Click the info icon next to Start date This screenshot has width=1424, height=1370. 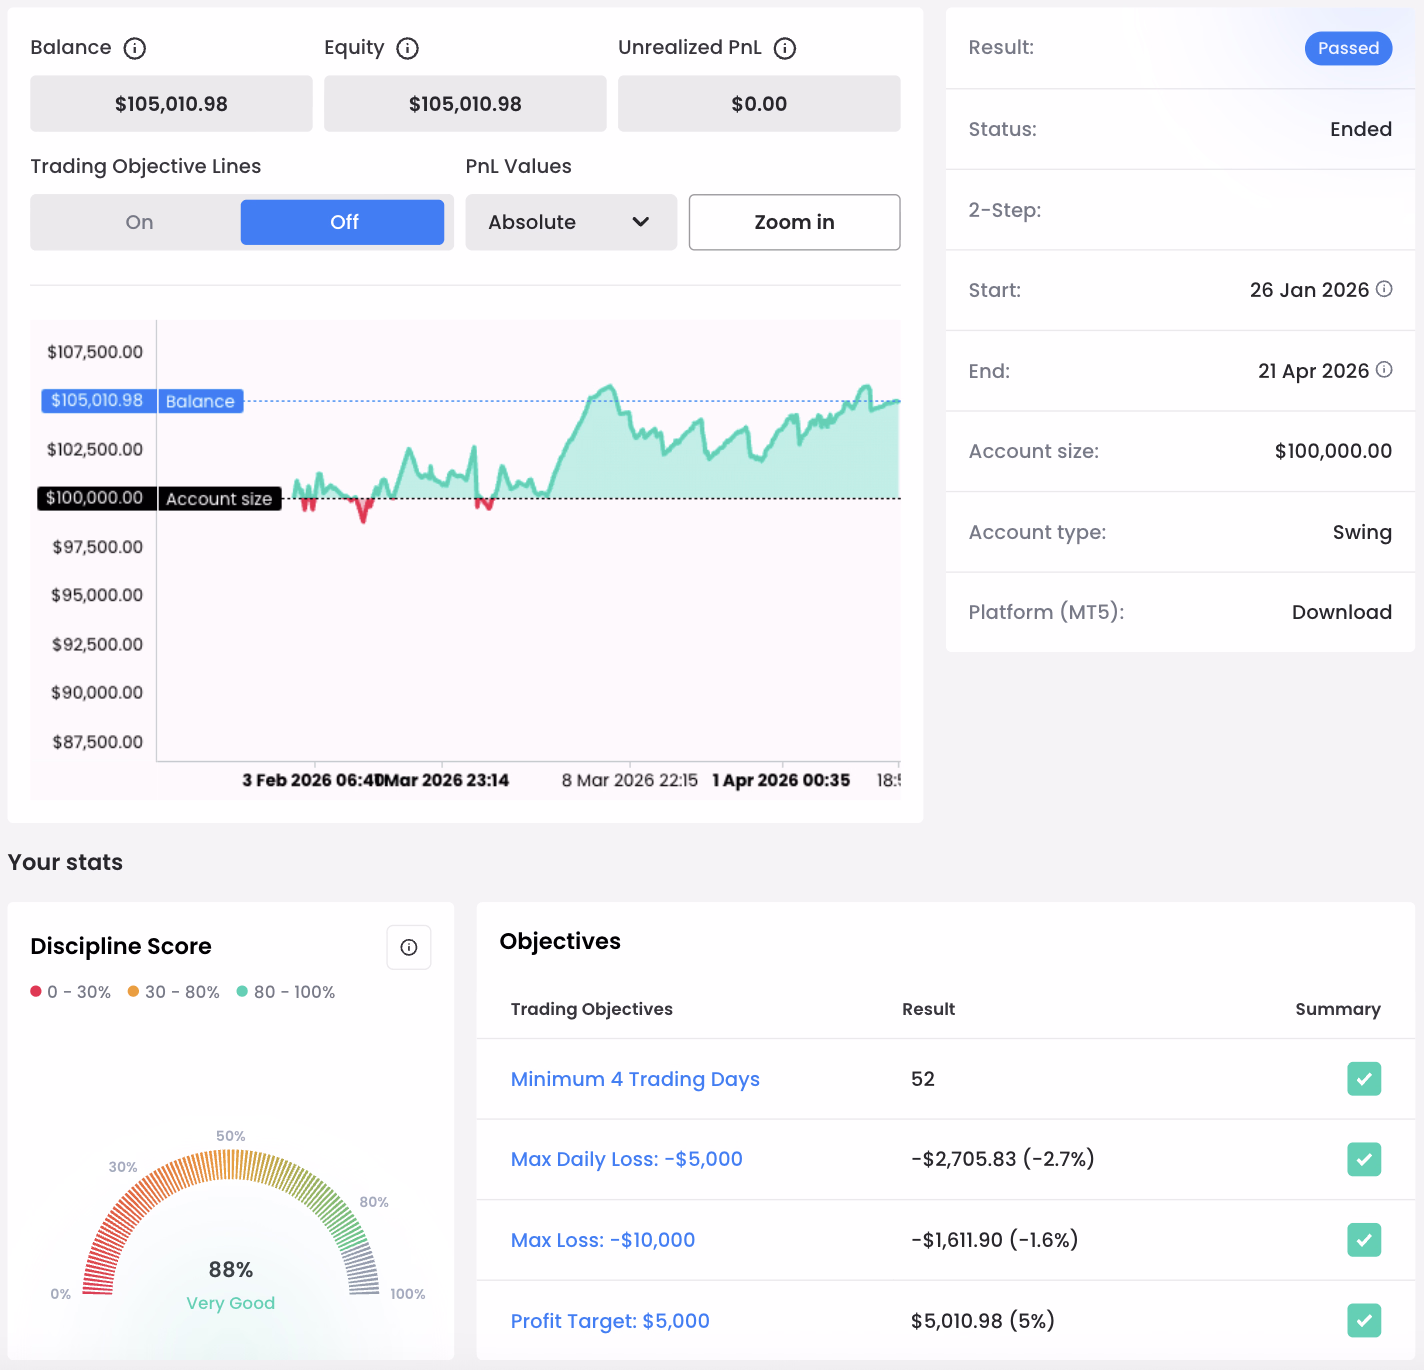[x=1384, y=289]
